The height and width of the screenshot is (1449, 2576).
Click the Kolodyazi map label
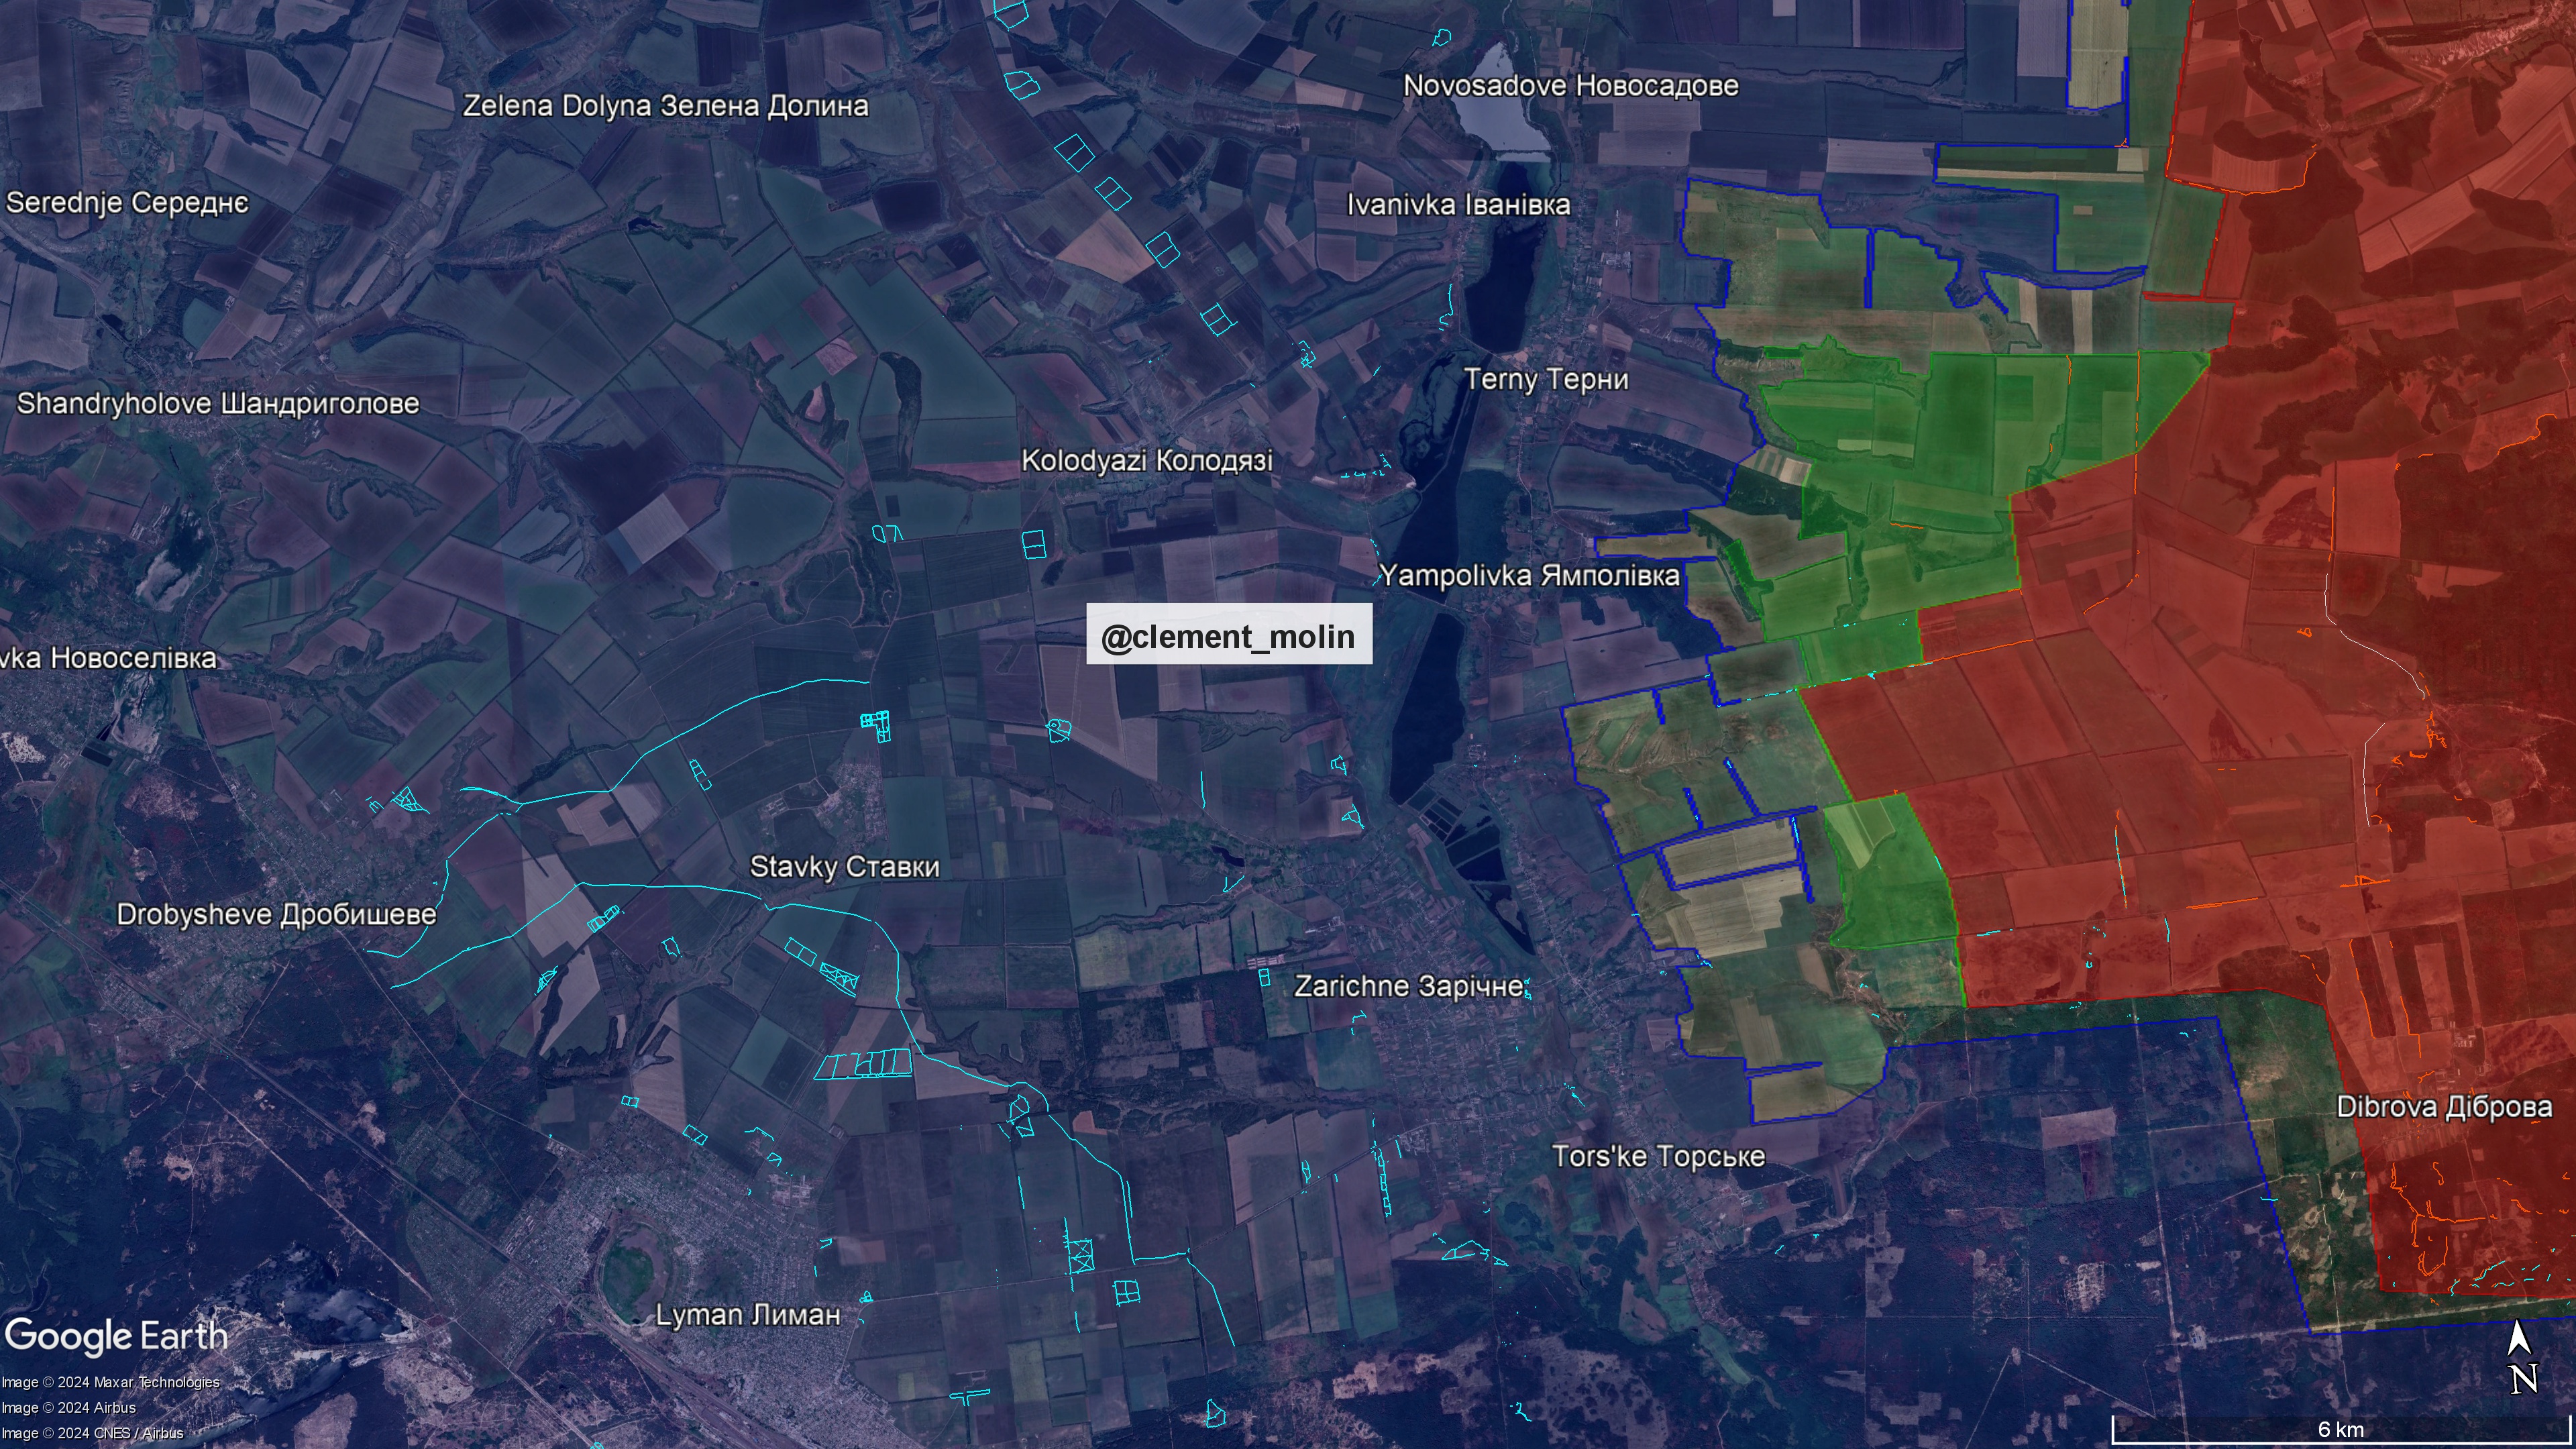pos(1146,460)
